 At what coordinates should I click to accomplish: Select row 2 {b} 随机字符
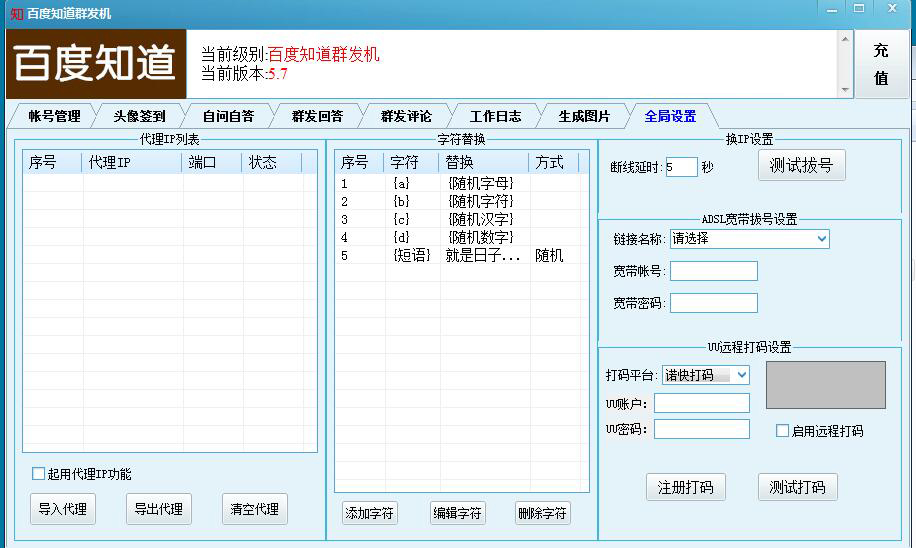coord(462,202)
